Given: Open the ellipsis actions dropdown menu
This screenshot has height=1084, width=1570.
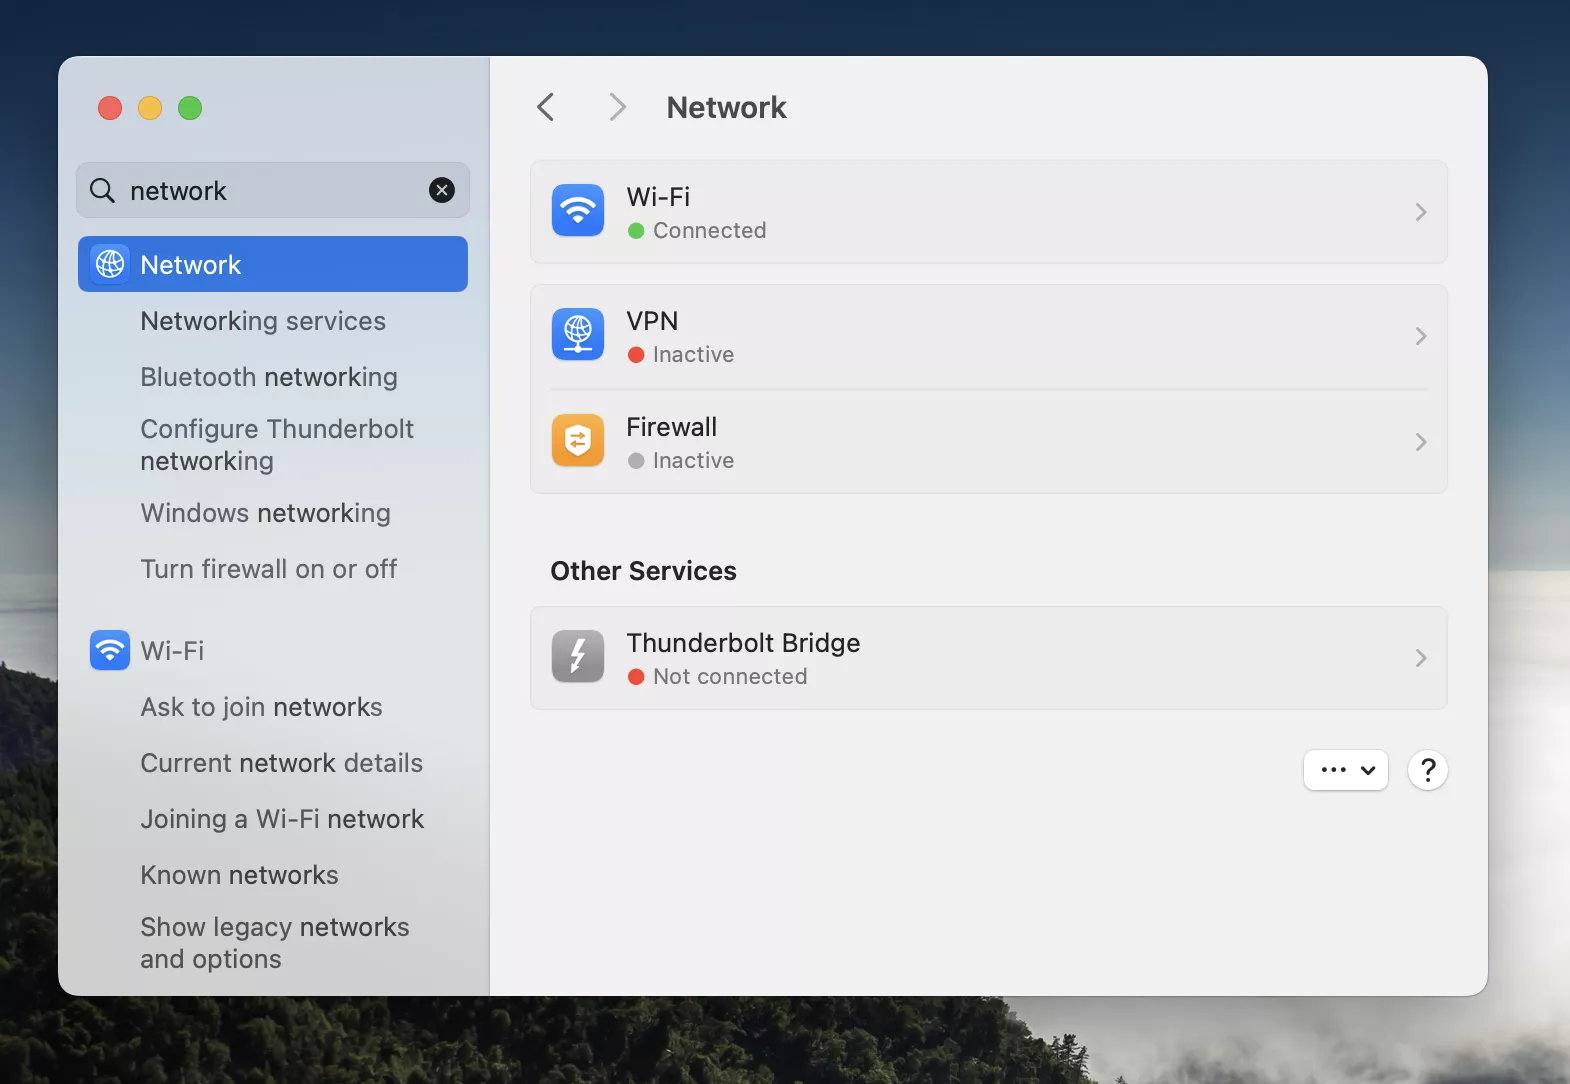Looking at the screenshot, I should point(1345,770).
